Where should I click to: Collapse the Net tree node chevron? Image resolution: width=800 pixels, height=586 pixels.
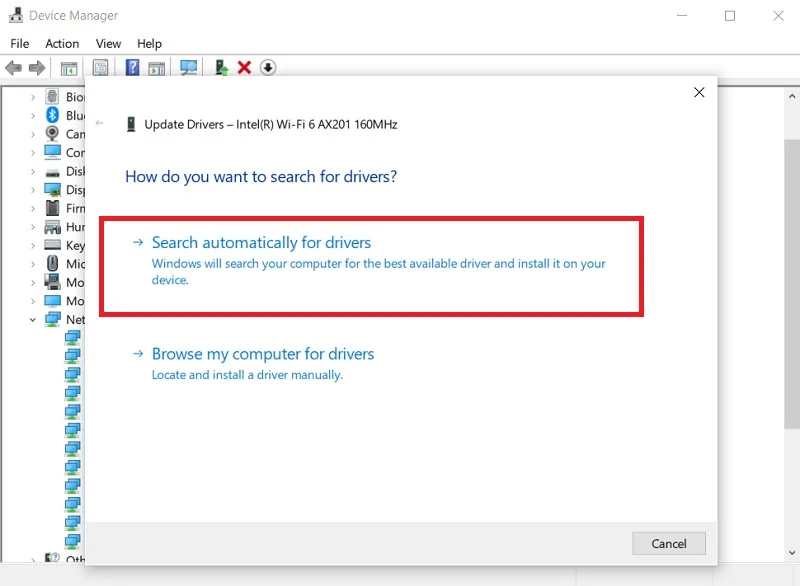(33, 320)
